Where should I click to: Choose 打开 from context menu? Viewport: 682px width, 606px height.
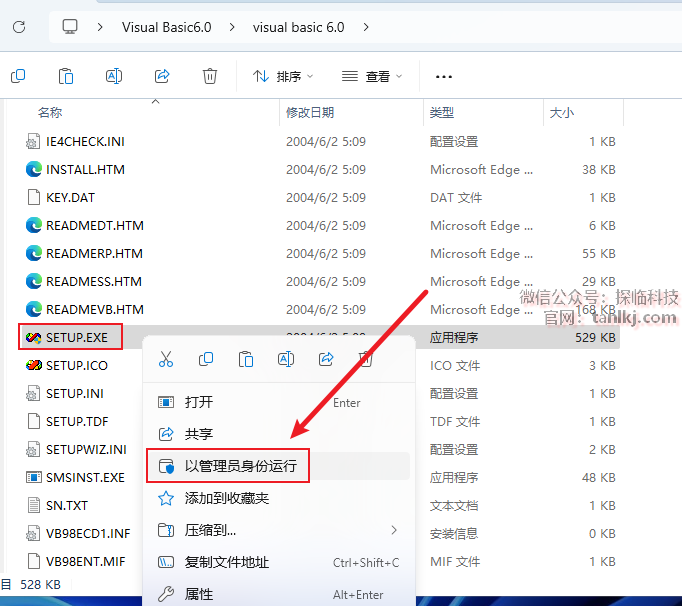(278, 402)
